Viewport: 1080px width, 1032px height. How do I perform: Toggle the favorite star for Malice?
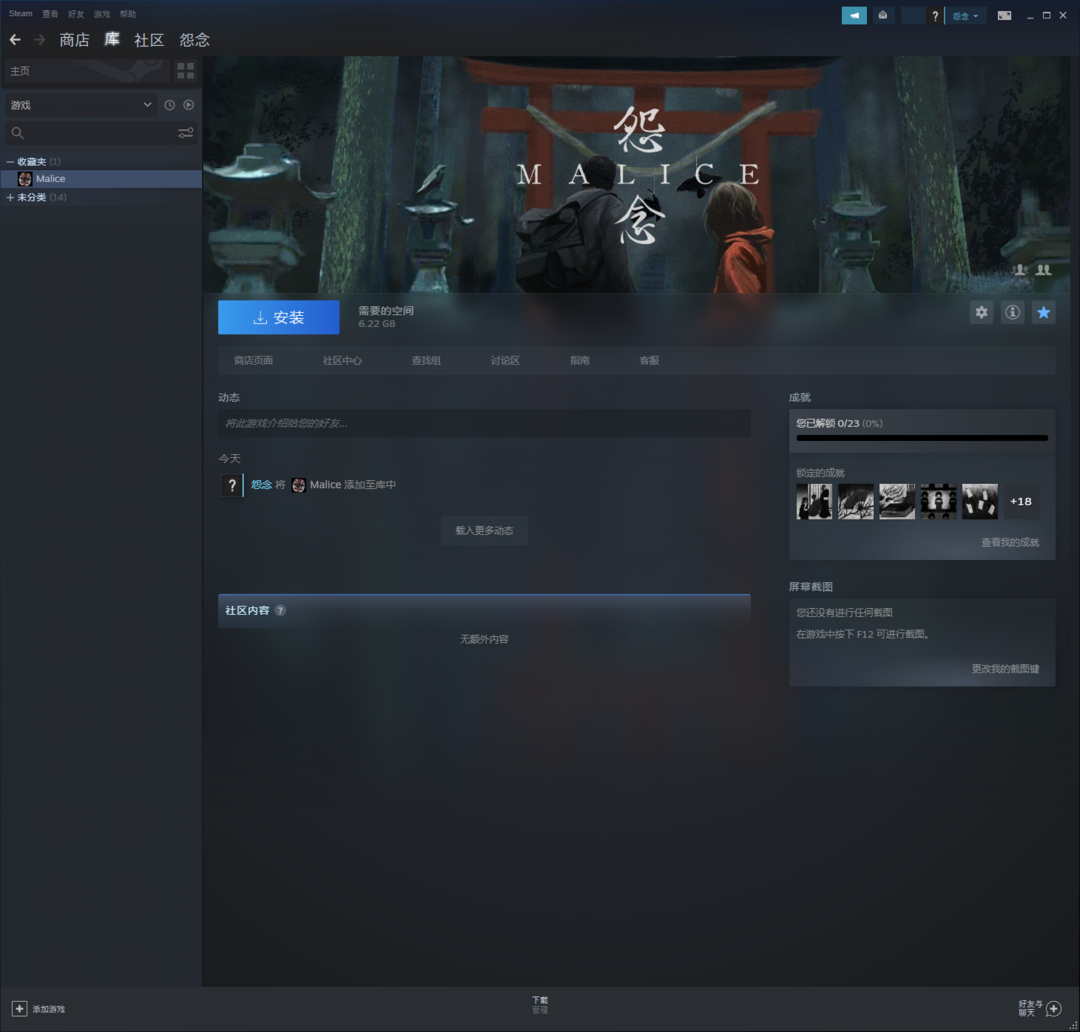[x=1043, y=313]
